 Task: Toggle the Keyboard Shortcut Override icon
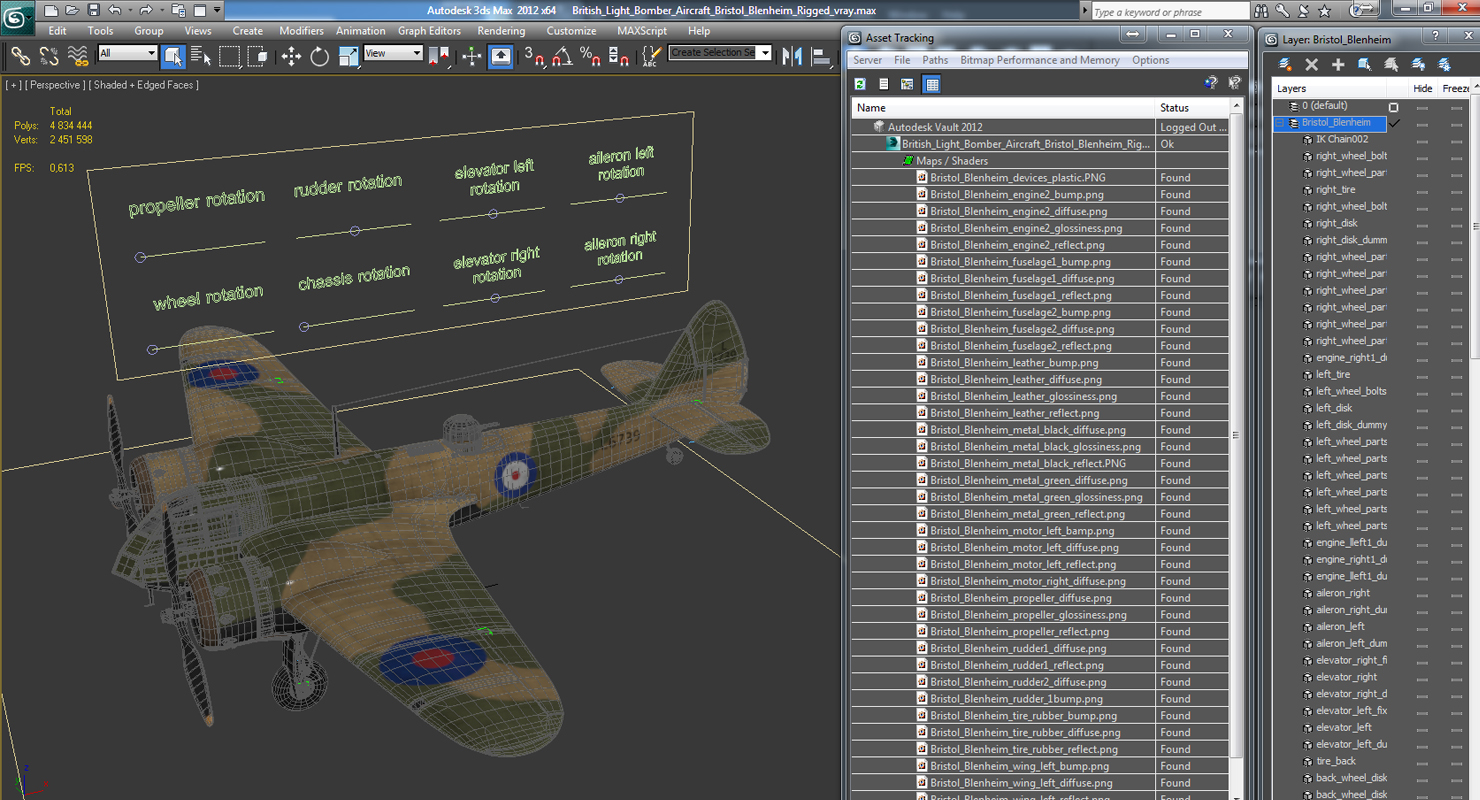tap(501, 56)
